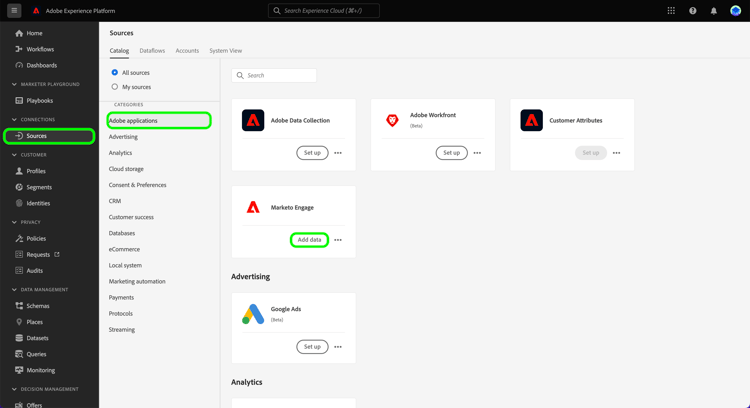Select the Consent & Preferences category
The image size is (750, 408).
pos(137,185)
